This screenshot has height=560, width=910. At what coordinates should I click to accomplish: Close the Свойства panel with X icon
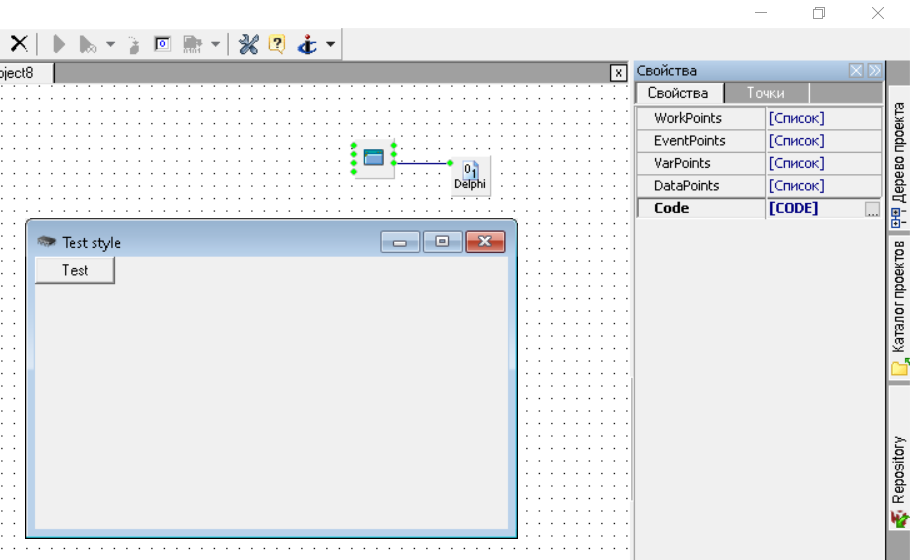point(856,71)
